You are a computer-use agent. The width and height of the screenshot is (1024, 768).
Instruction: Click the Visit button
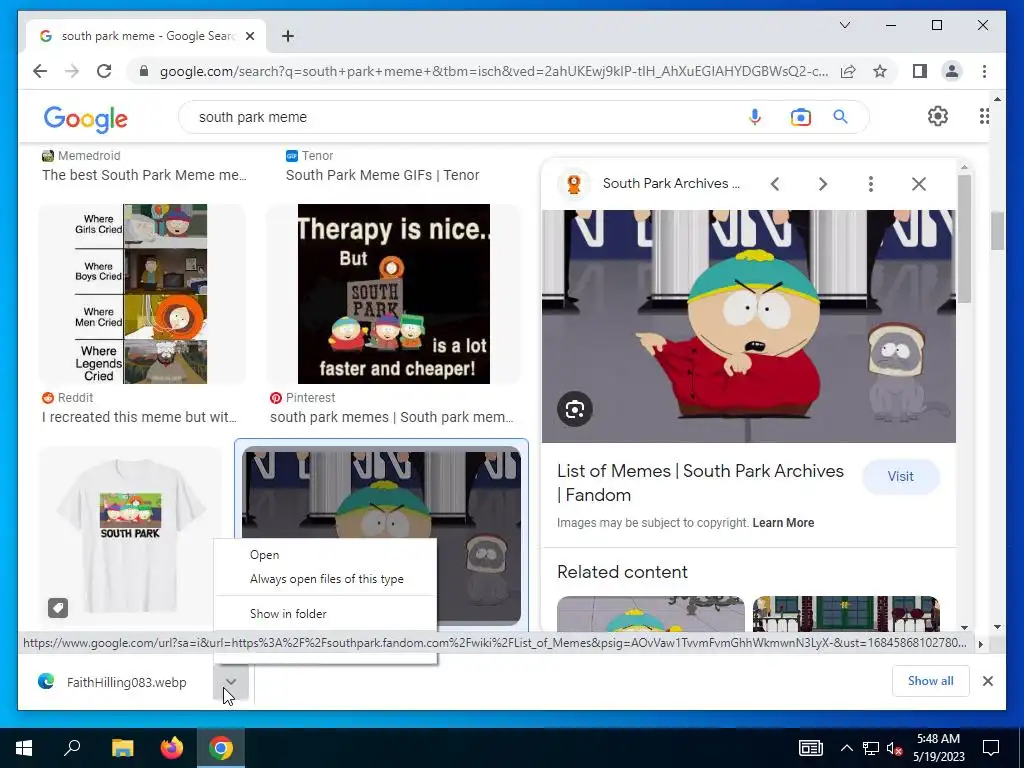pyautogui.click(x=901, y=477)
